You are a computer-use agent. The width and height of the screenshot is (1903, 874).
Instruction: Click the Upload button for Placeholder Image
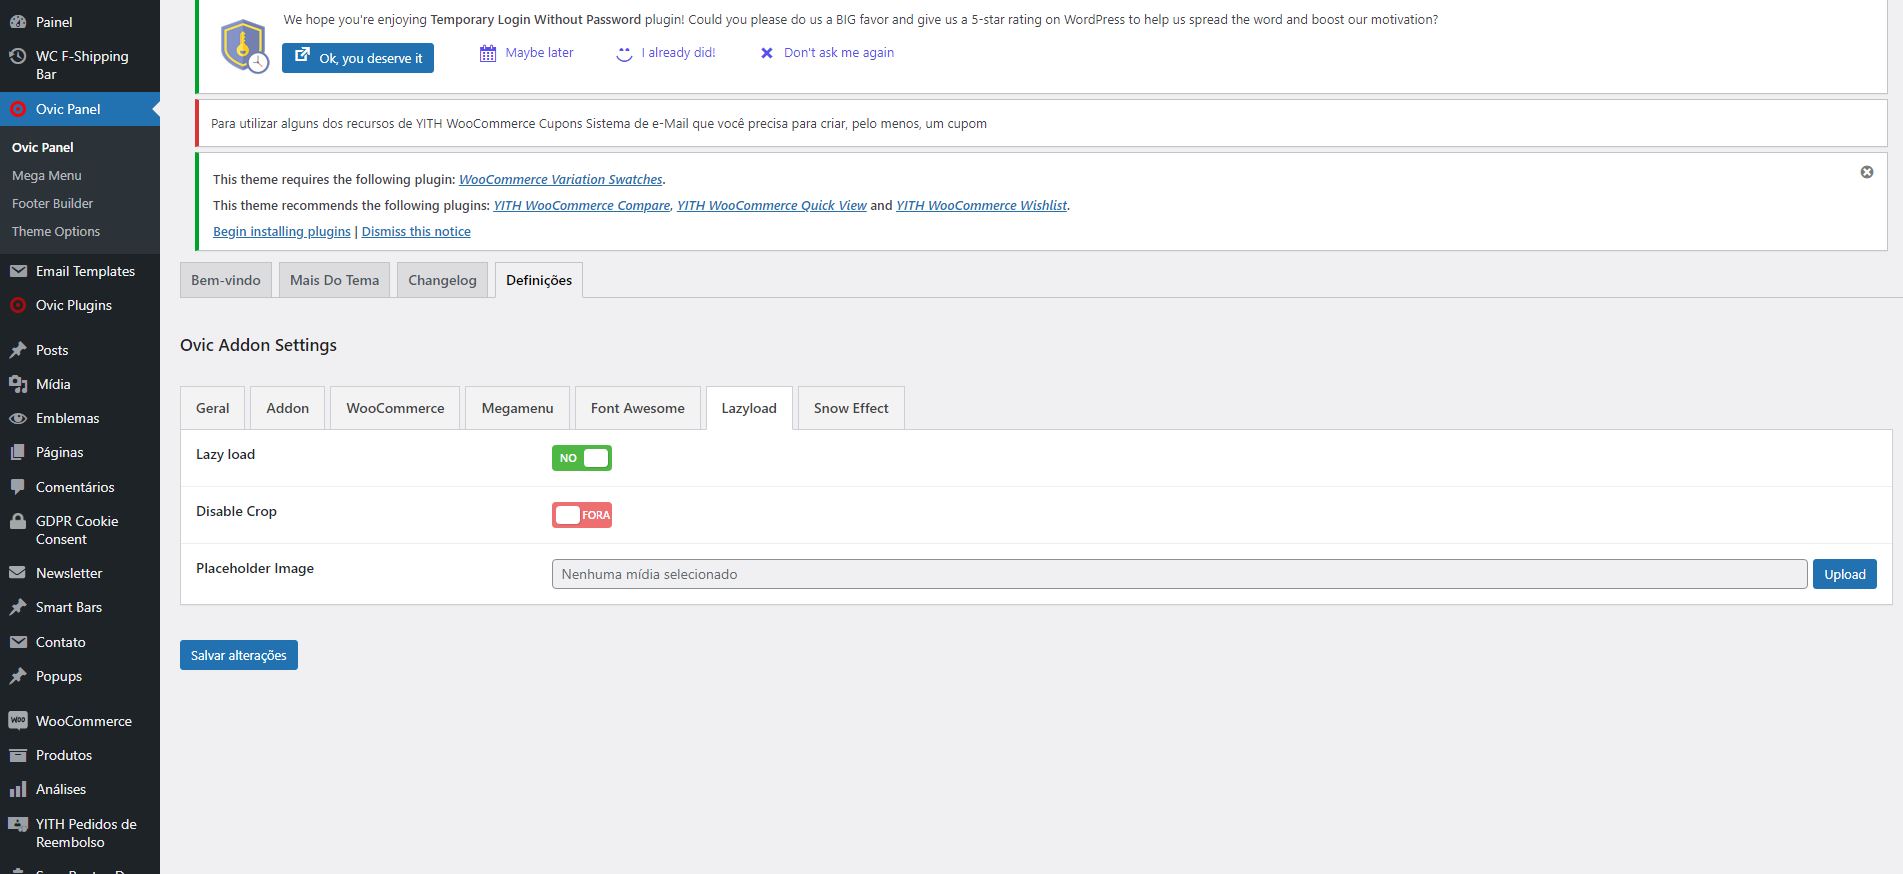coord(1845,574)
